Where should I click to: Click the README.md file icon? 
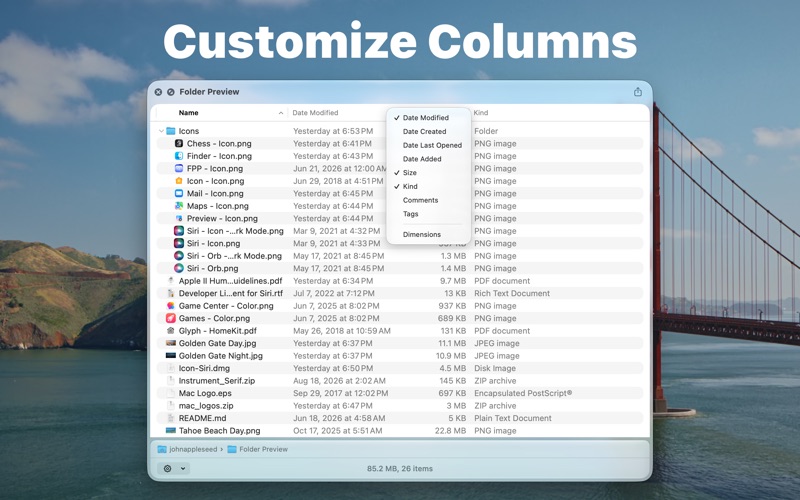pos(170,418)
